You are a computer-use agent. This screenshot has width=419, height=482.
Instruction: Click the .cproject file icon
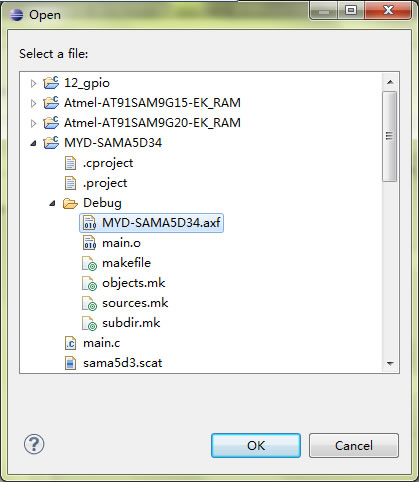tap(70, 163)
